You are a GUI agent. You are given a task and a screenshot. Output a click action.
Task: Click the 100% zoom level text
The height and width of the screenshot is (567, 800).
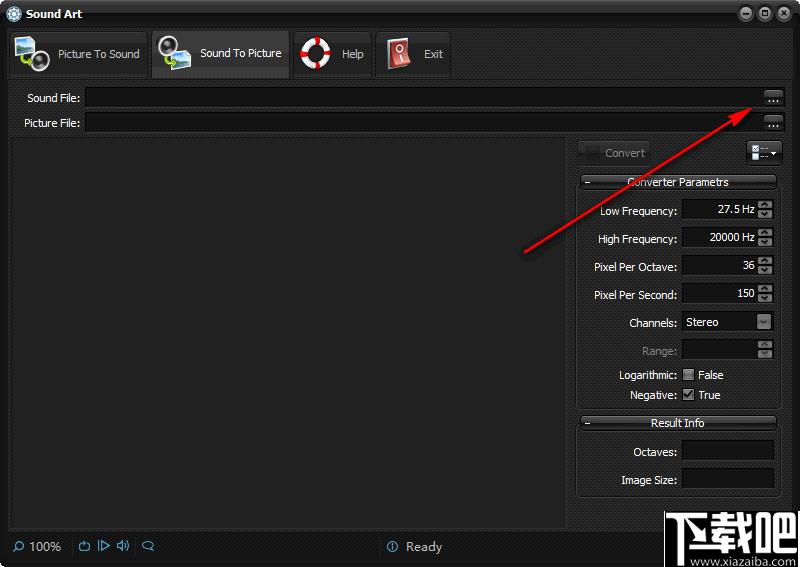(45, 547)
